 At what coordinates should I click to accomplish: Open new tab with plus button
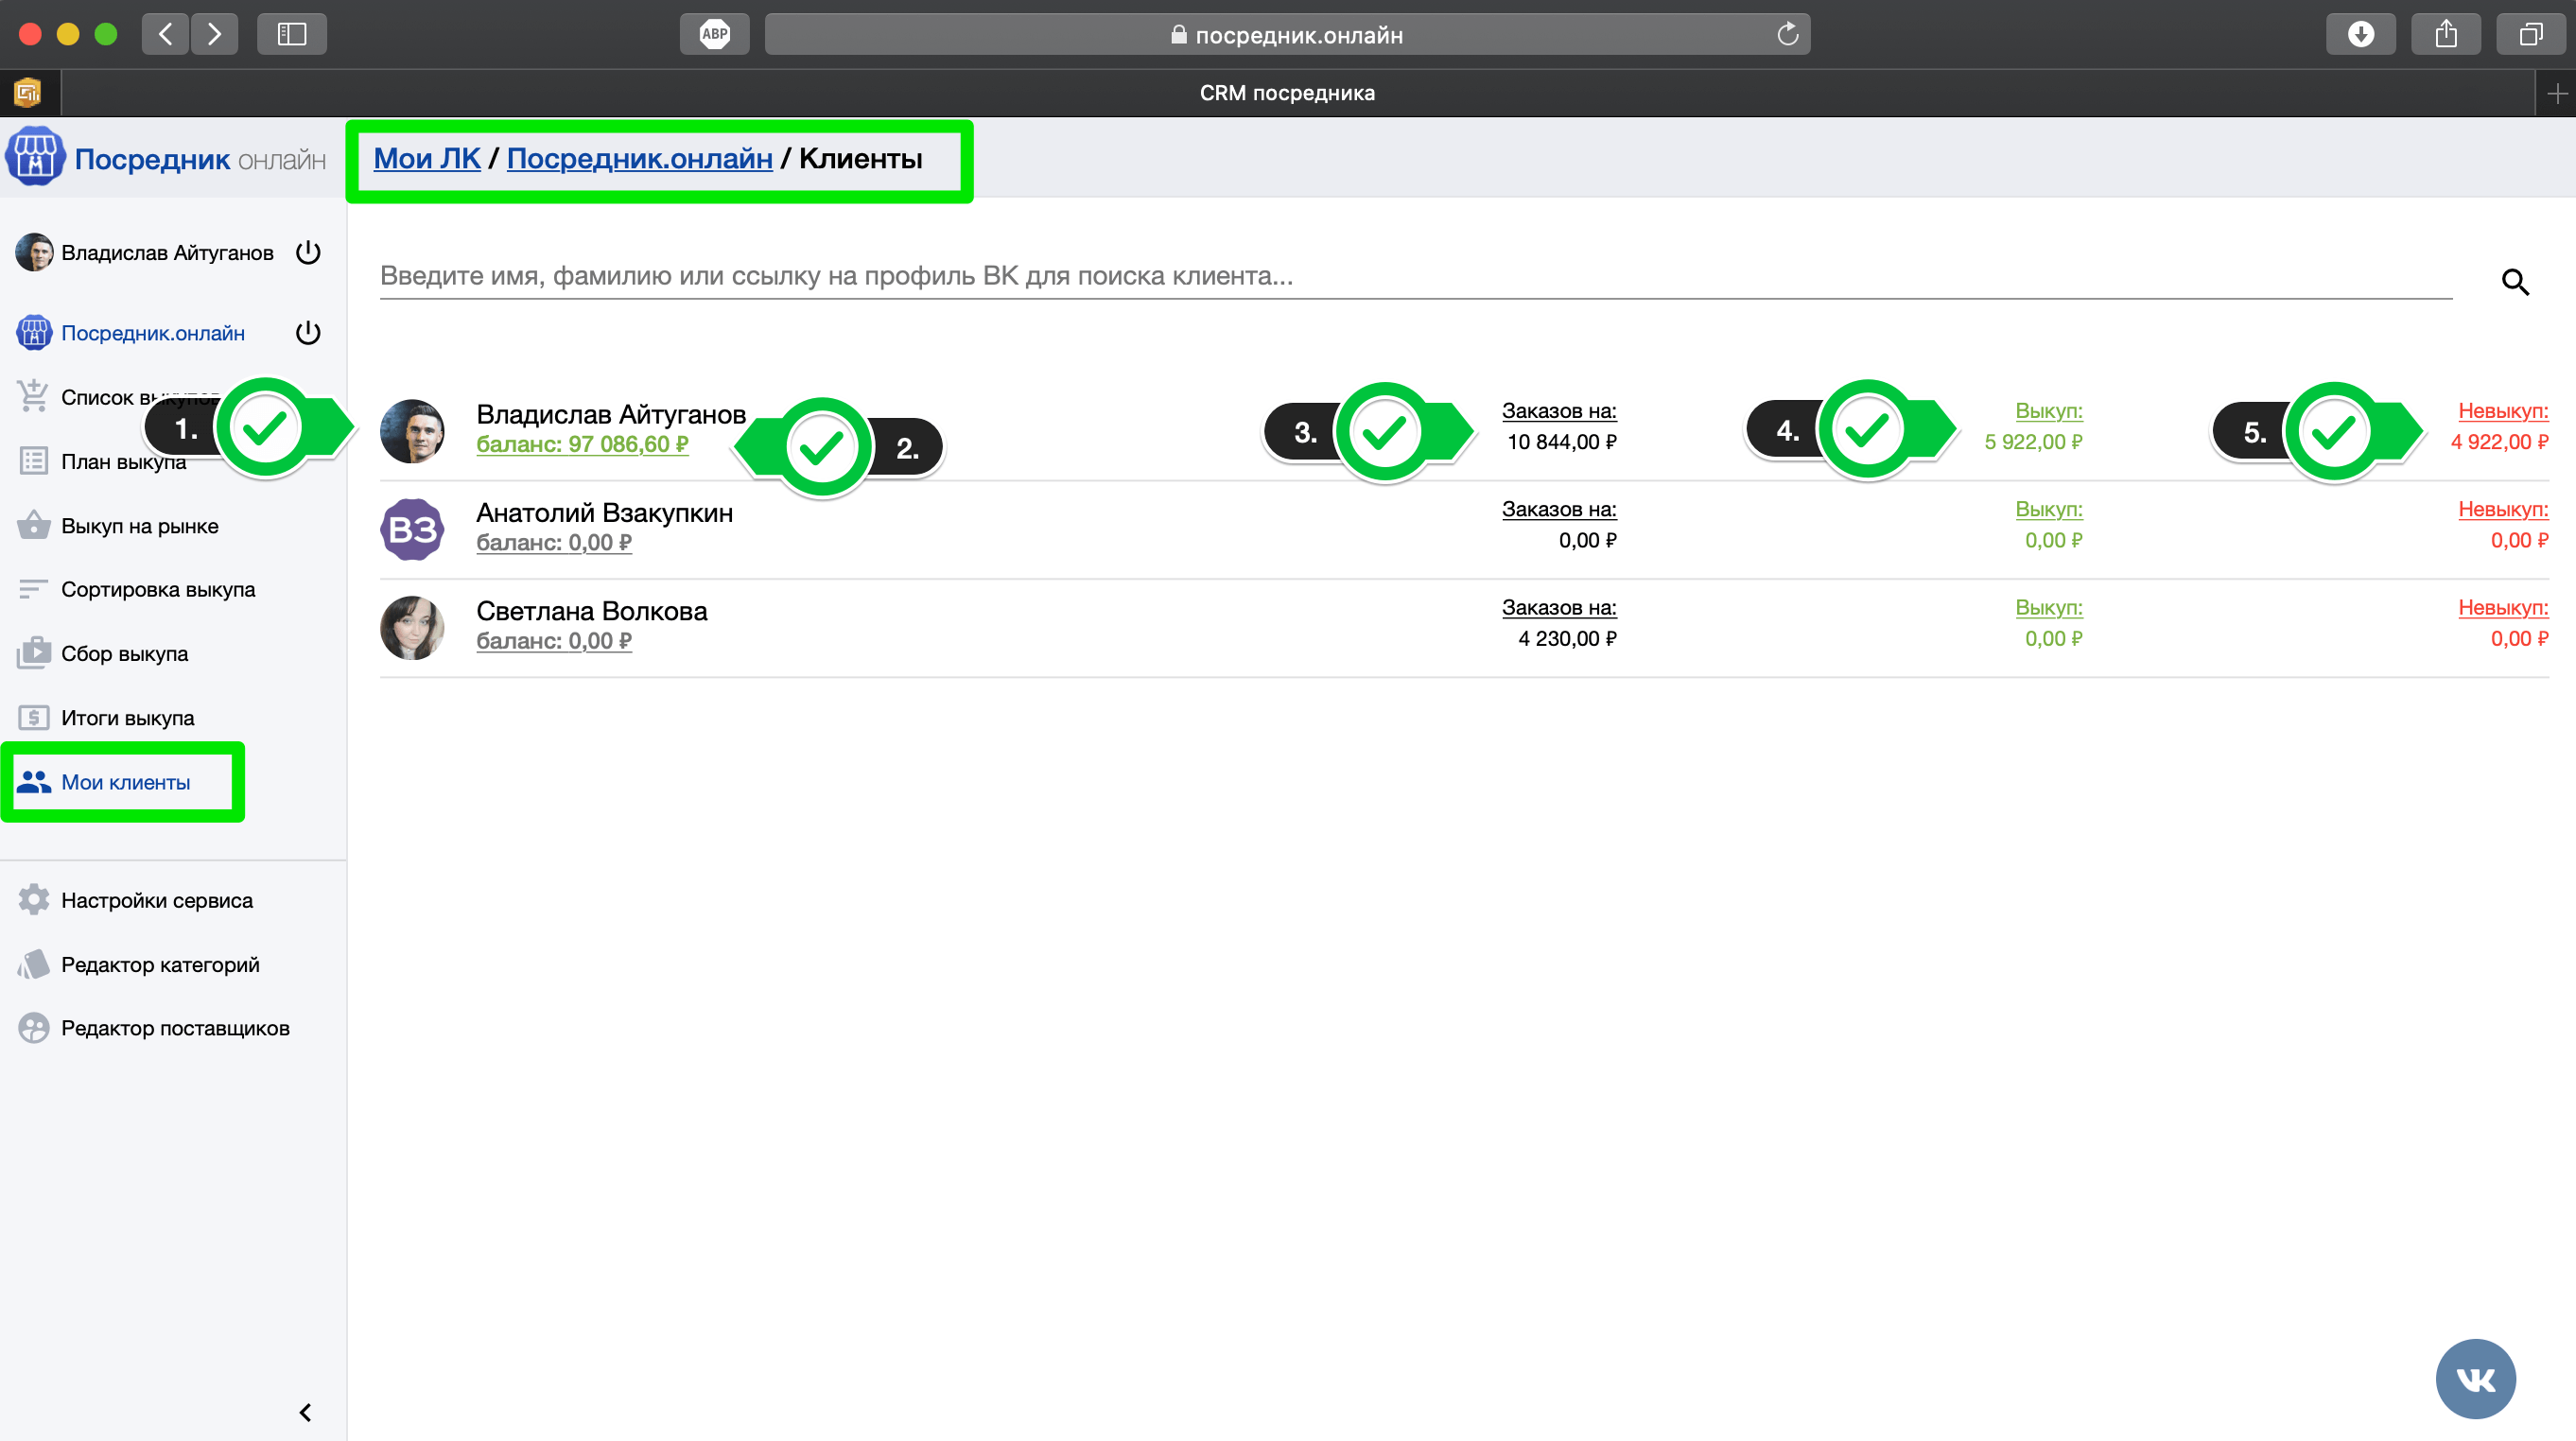(x=2557, y=93)
